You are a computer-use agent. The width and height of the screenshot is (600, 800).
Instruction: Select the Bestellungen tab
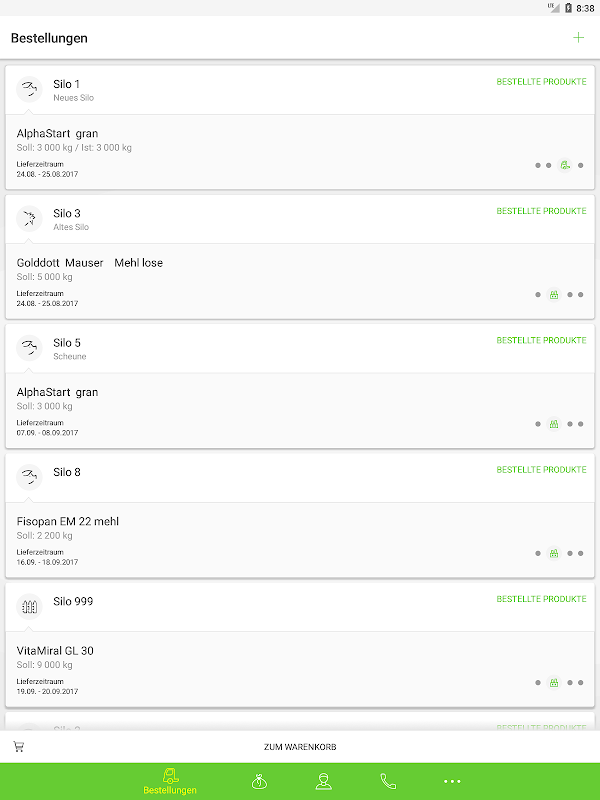coord(170,782)
